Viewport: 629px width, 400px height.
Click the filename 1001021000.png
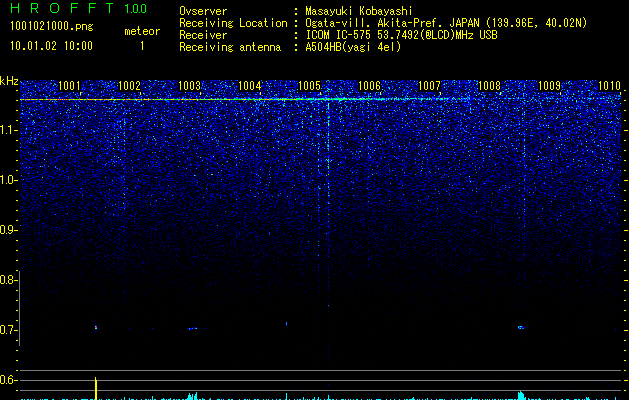52,26
